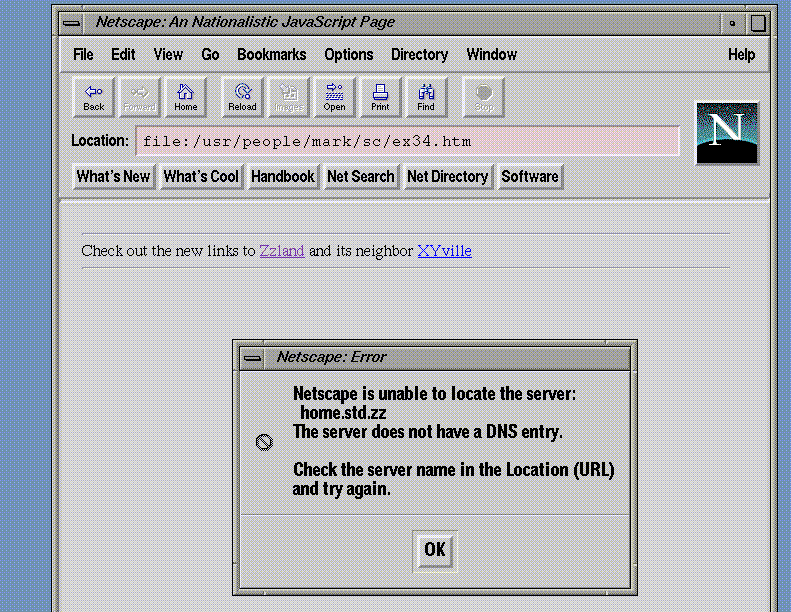
Task: Click the What's Cool directory button
Action: coord(201,177)
